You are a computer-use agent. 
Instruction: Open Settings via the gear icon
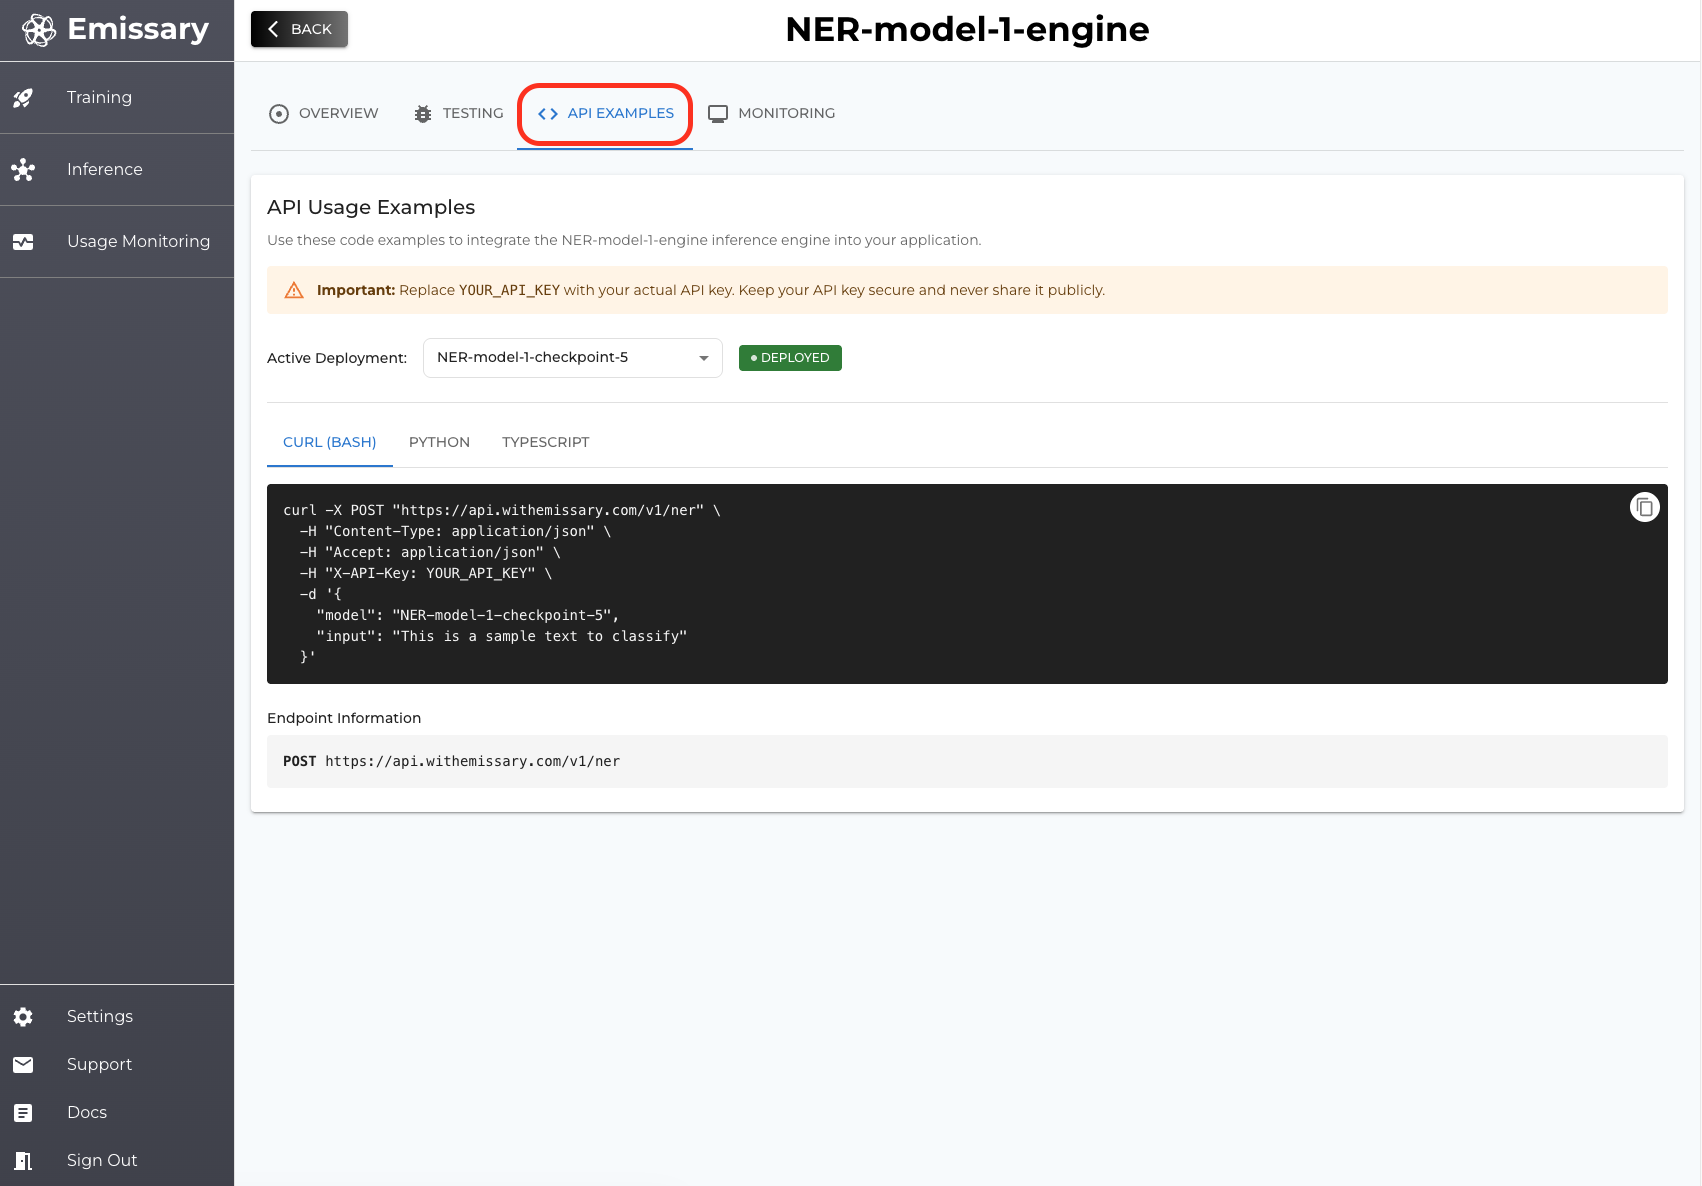pyautogui.click(x=23, y=1016)
